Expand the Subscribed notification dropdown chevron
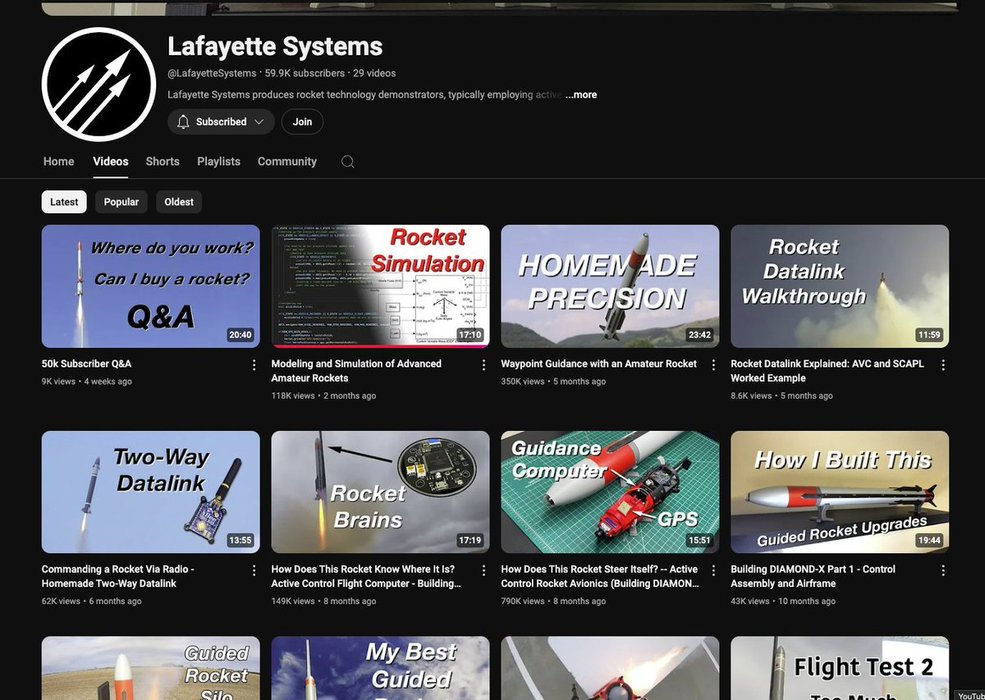 [x=259, y=122]
